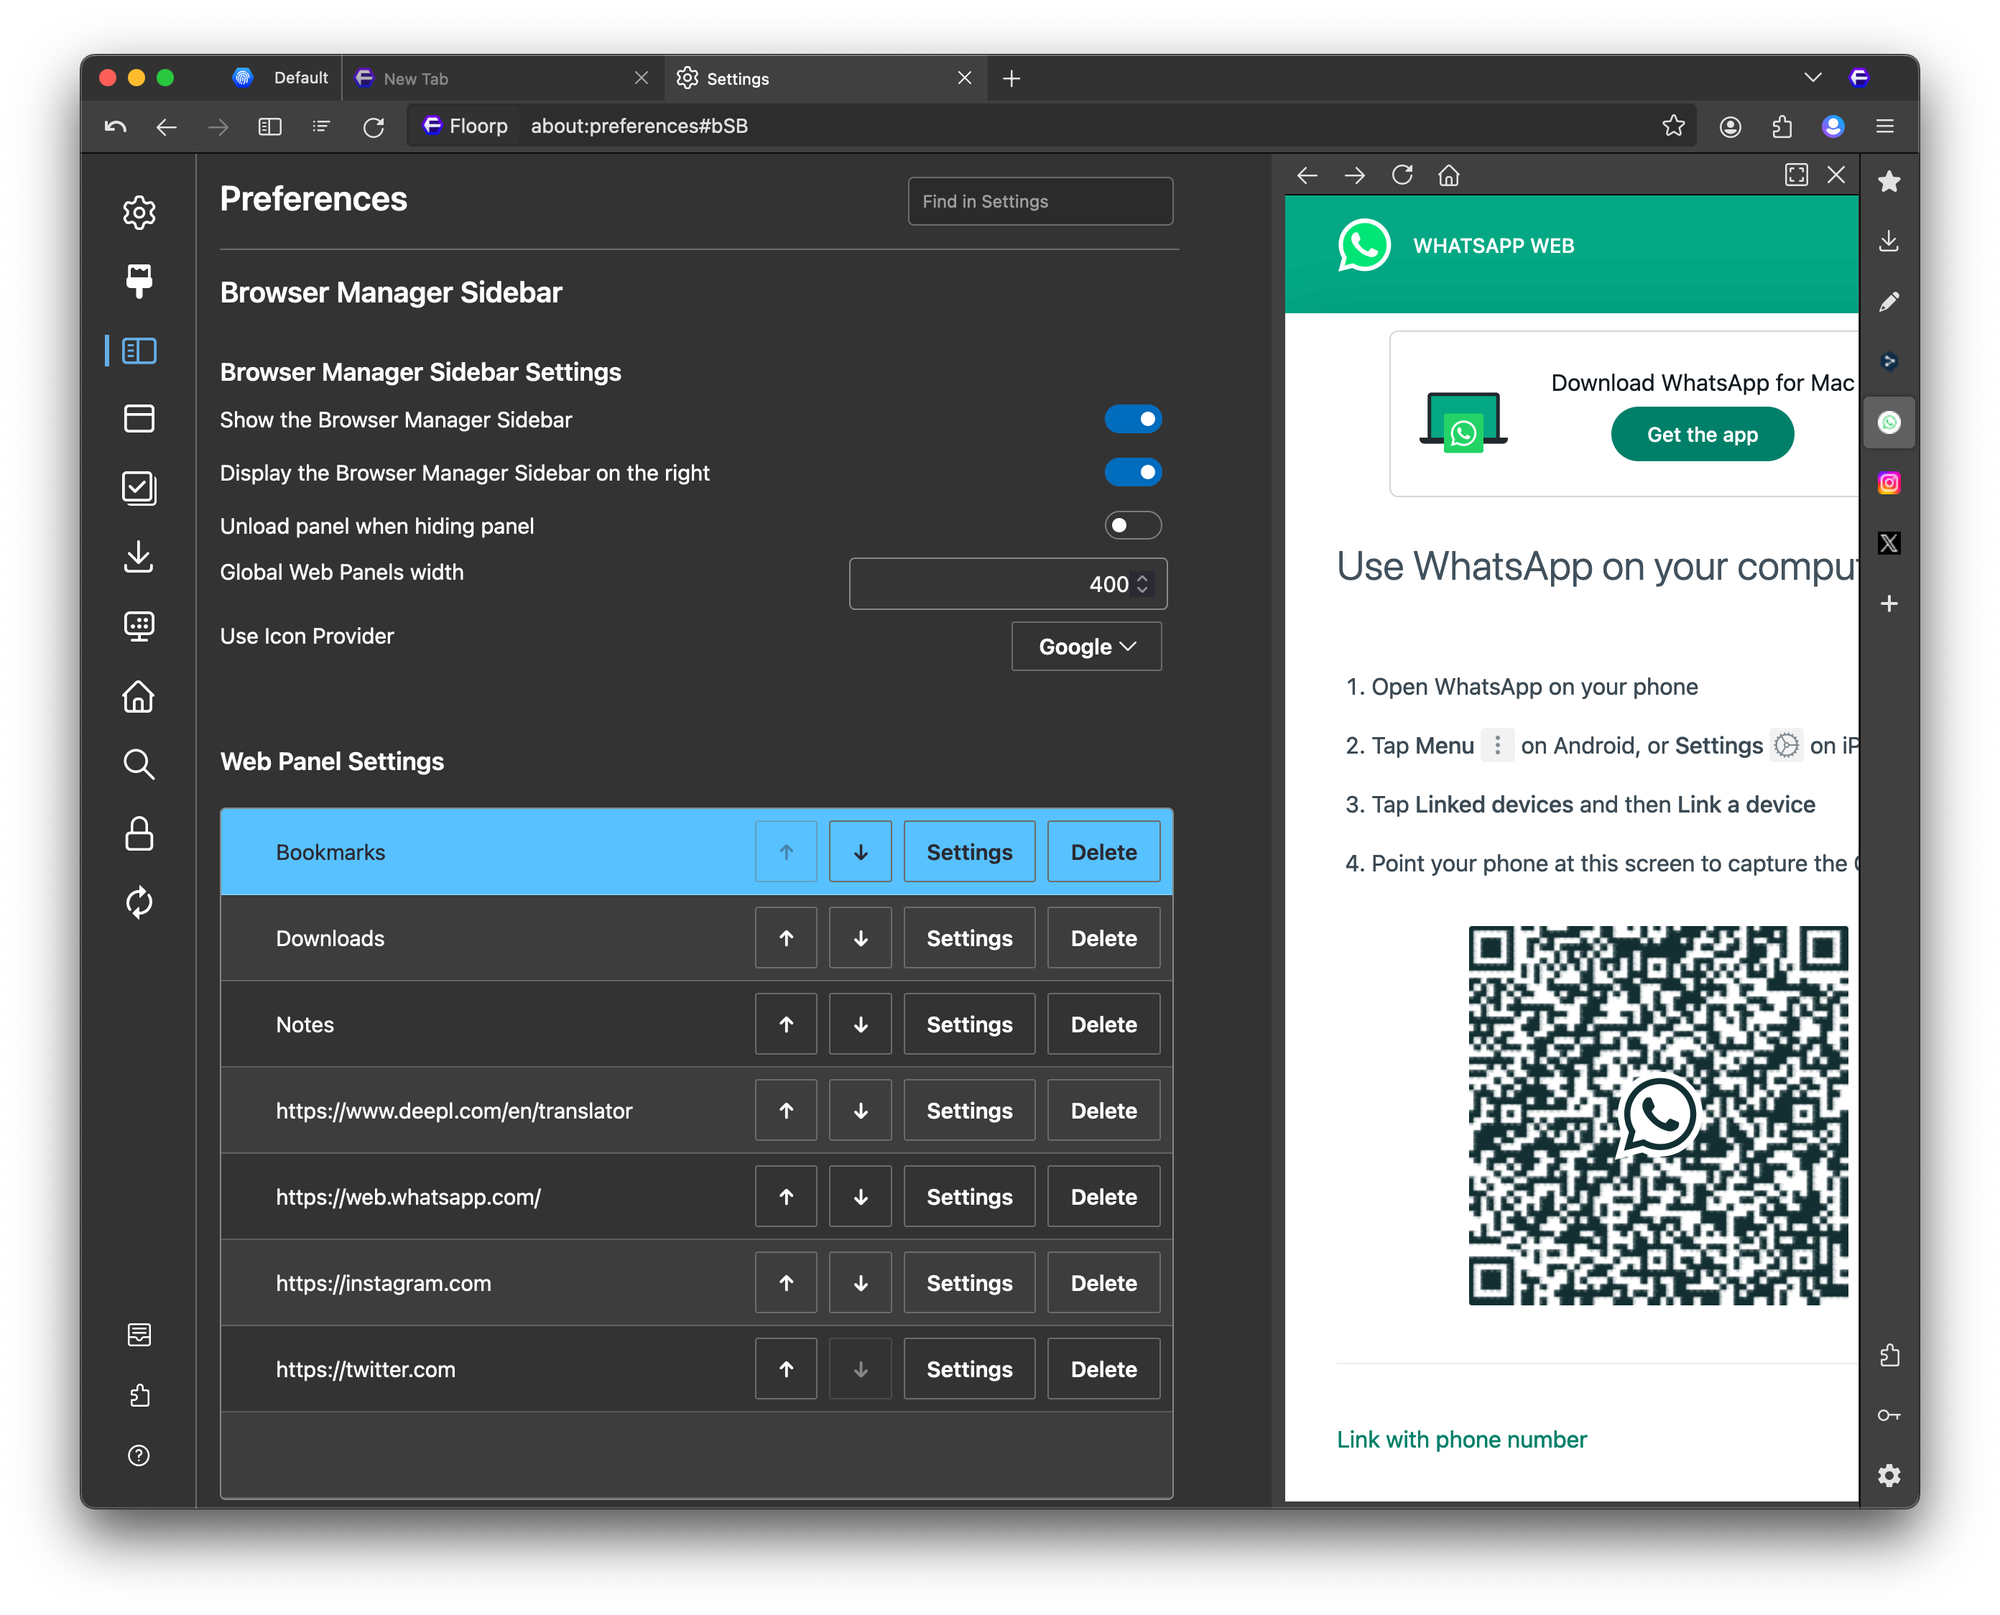Open Settings for the Bookmarks panel
The width and height of the screenshot is (2000, 1615).
click(969, 852)
